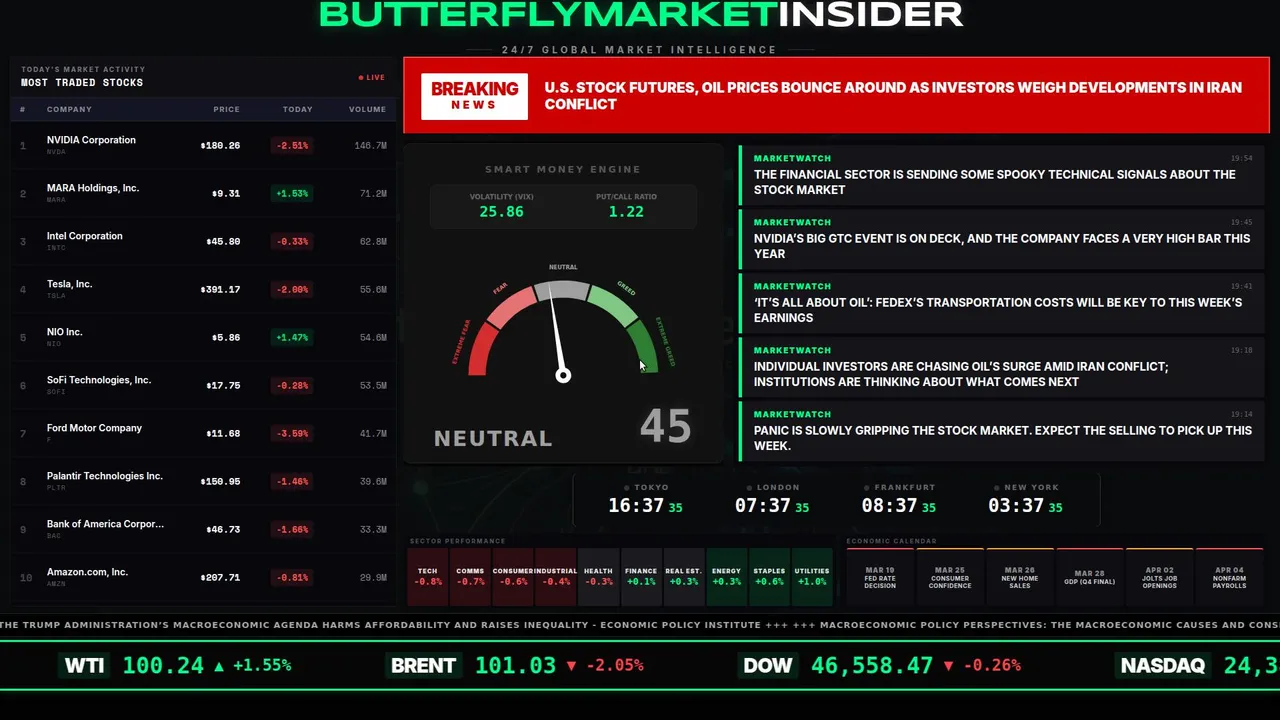Open the APR 04 Nonfarm Payrolls event
Screen dimensions: 1280x720
[x=1230, y=577]
